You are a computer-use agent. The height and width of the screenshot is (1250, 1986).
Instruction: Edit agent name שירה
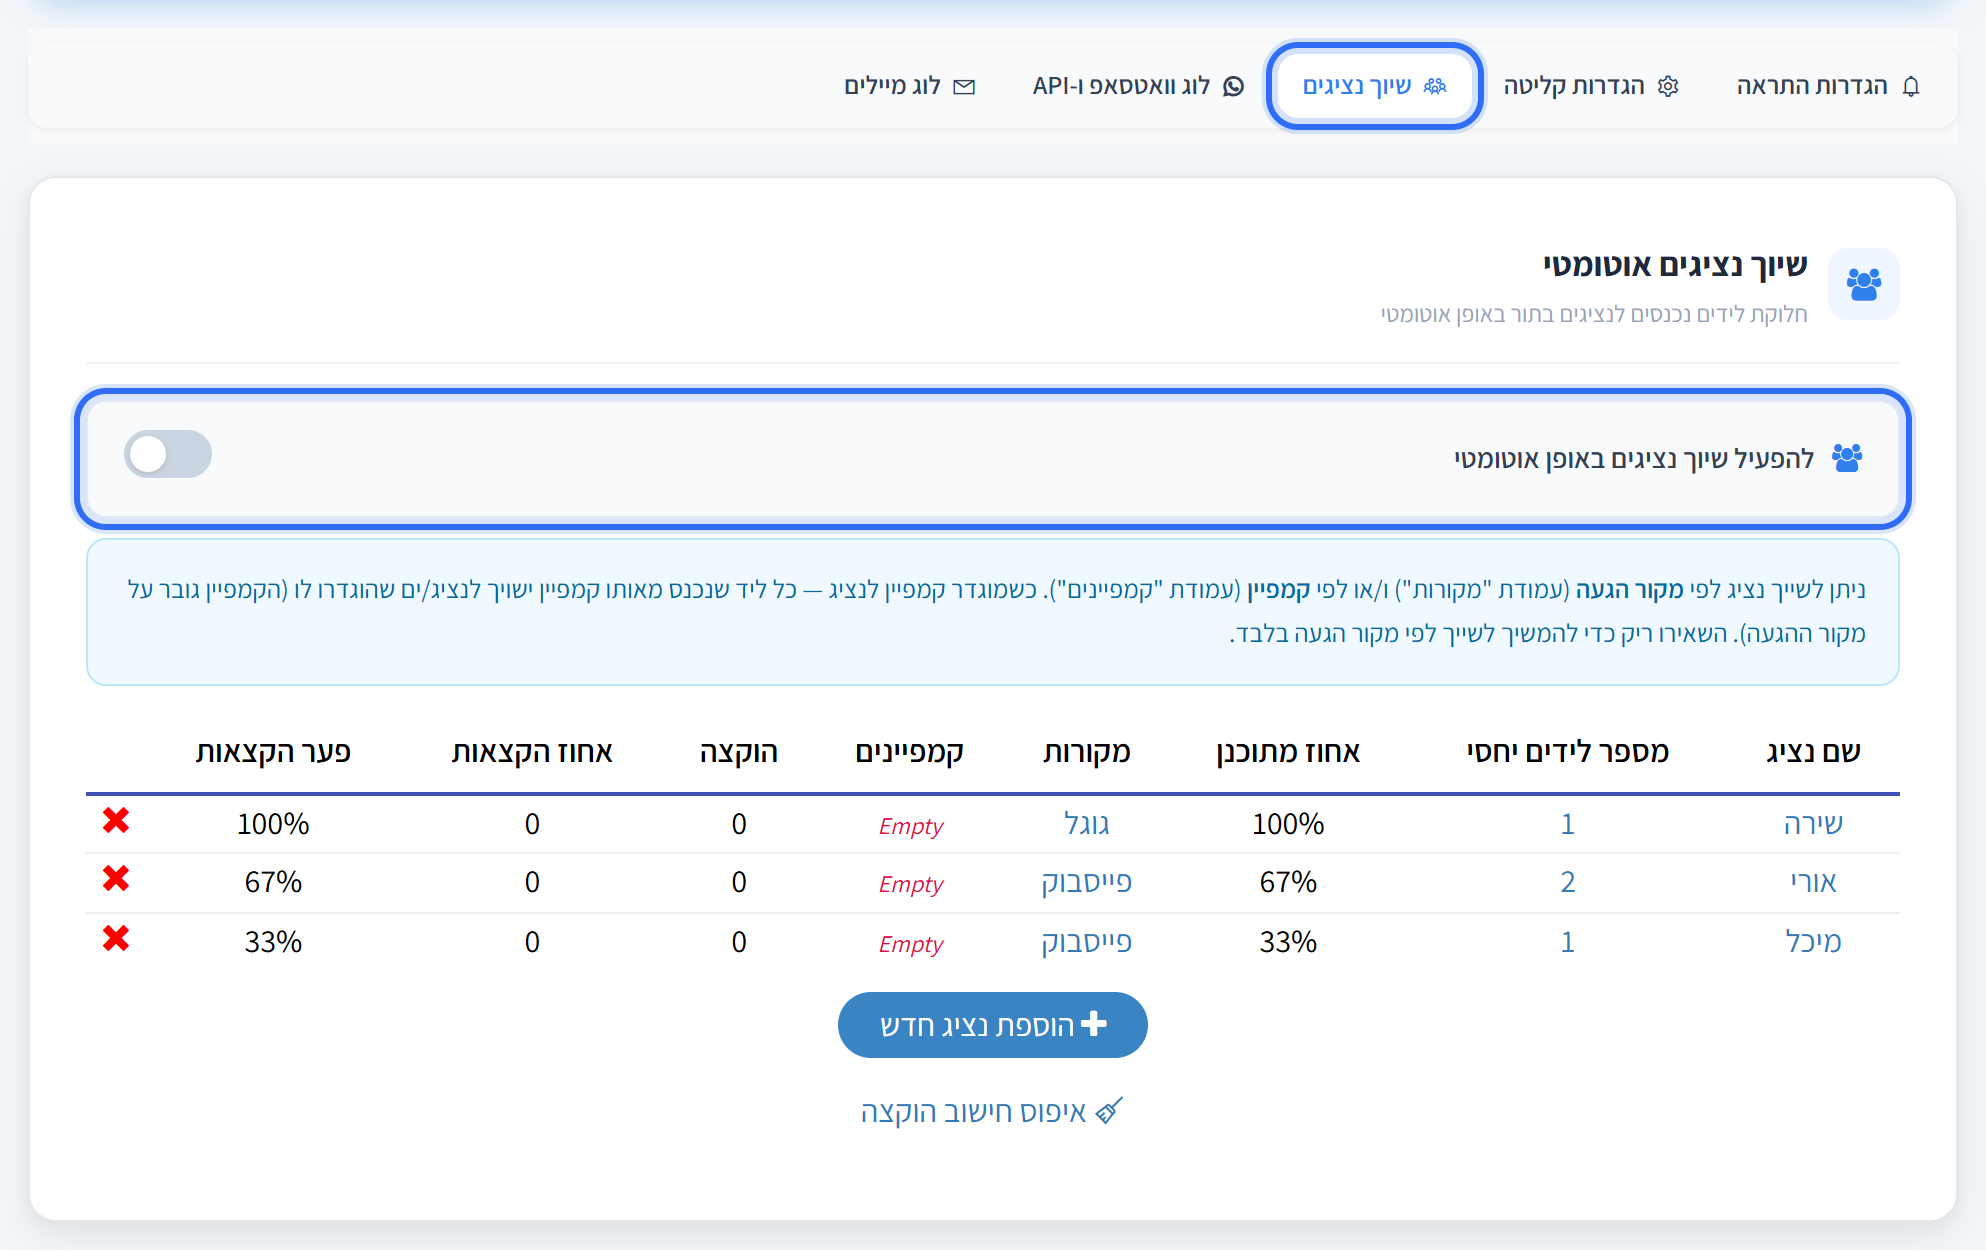coord(1813,824)
